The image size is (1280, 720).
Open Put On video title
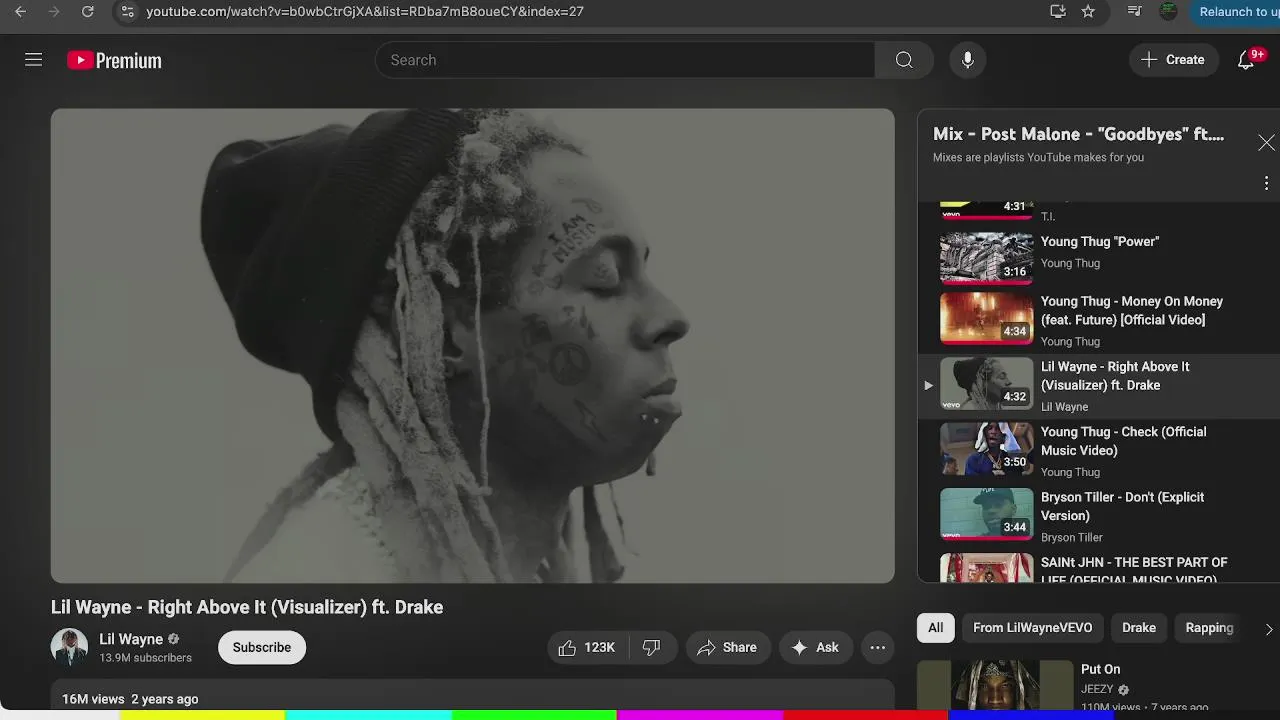1100,669
